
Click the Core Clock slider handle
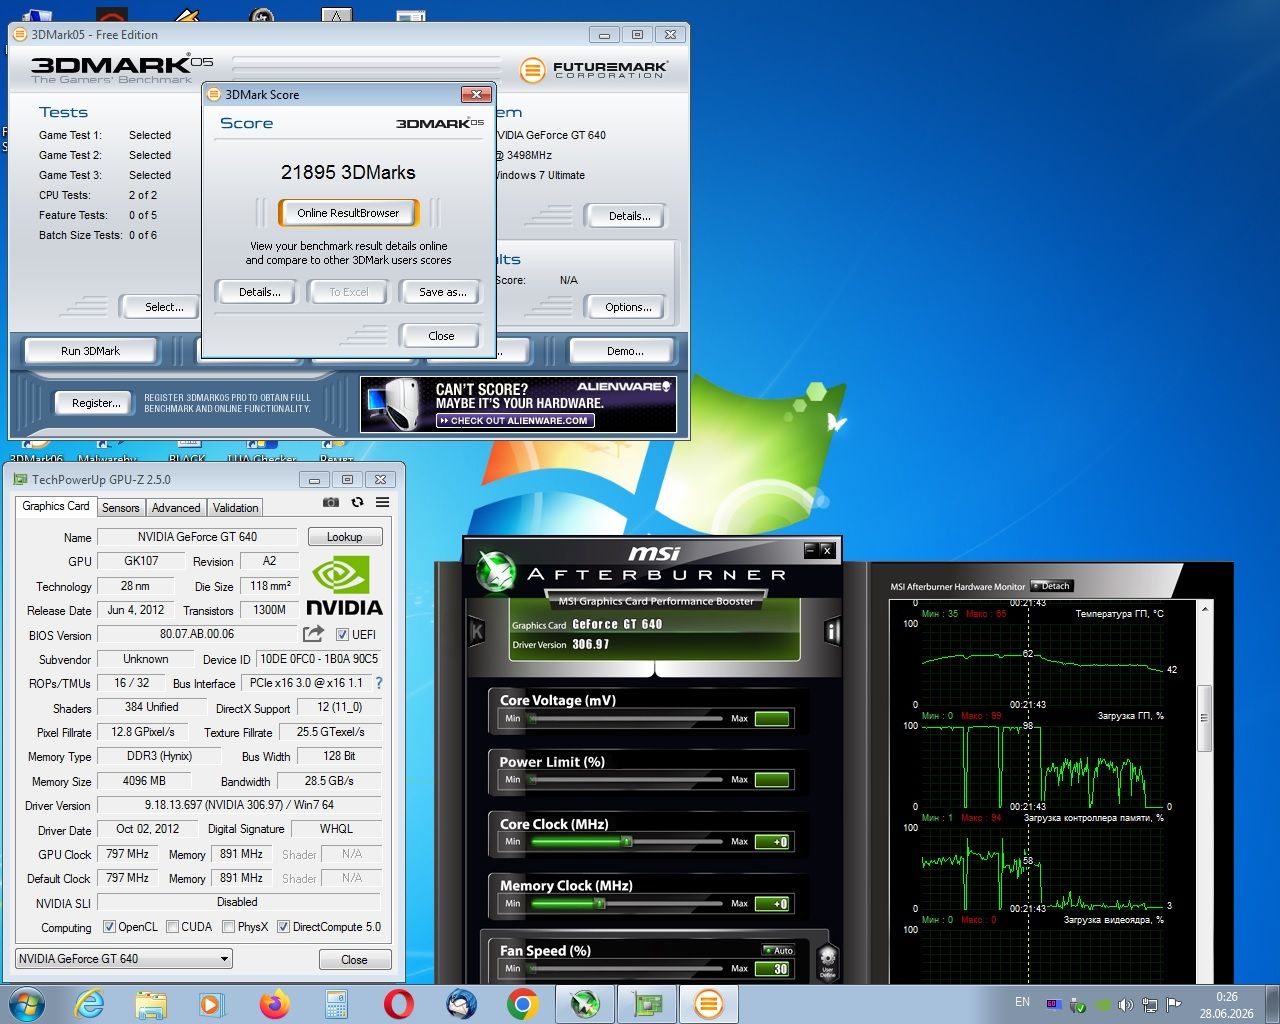click(627, 842)
